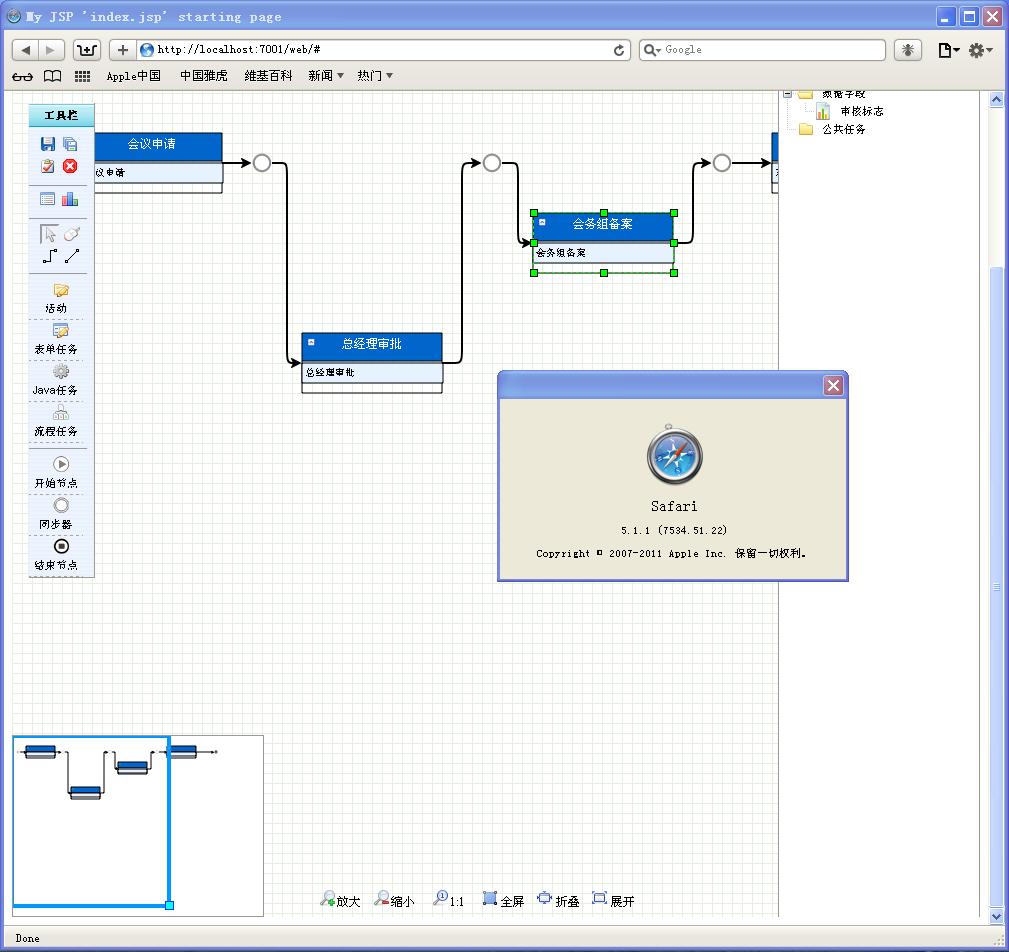Choose the 结束节点 end node icon
This screenshot has height=952, width=1009.
click(61, 546)
